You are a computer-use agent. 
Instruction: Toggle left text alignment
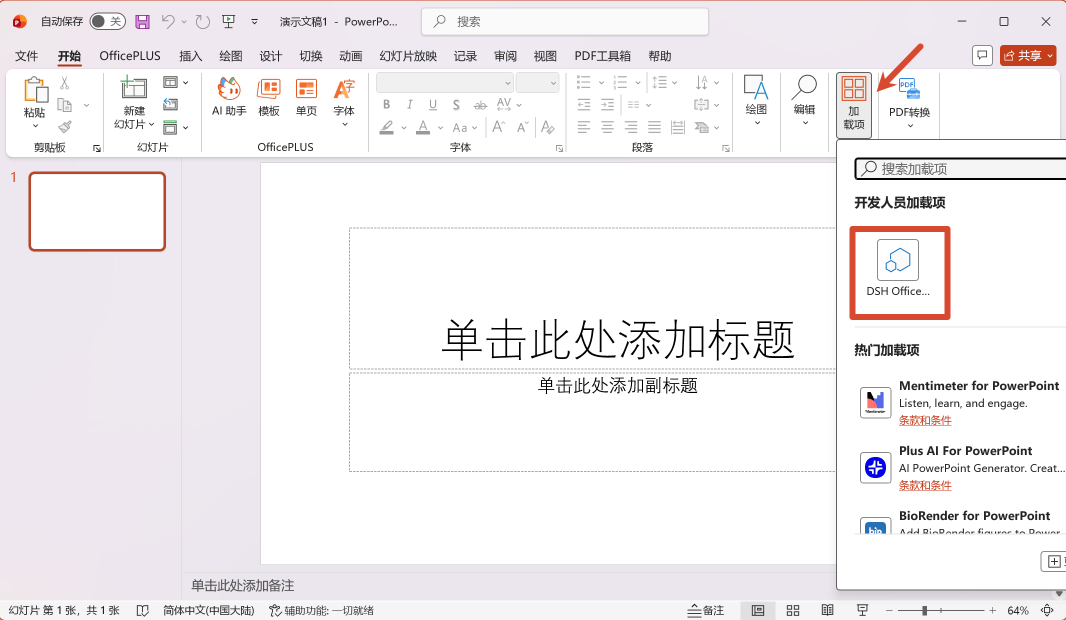click(x=583, y=127)
